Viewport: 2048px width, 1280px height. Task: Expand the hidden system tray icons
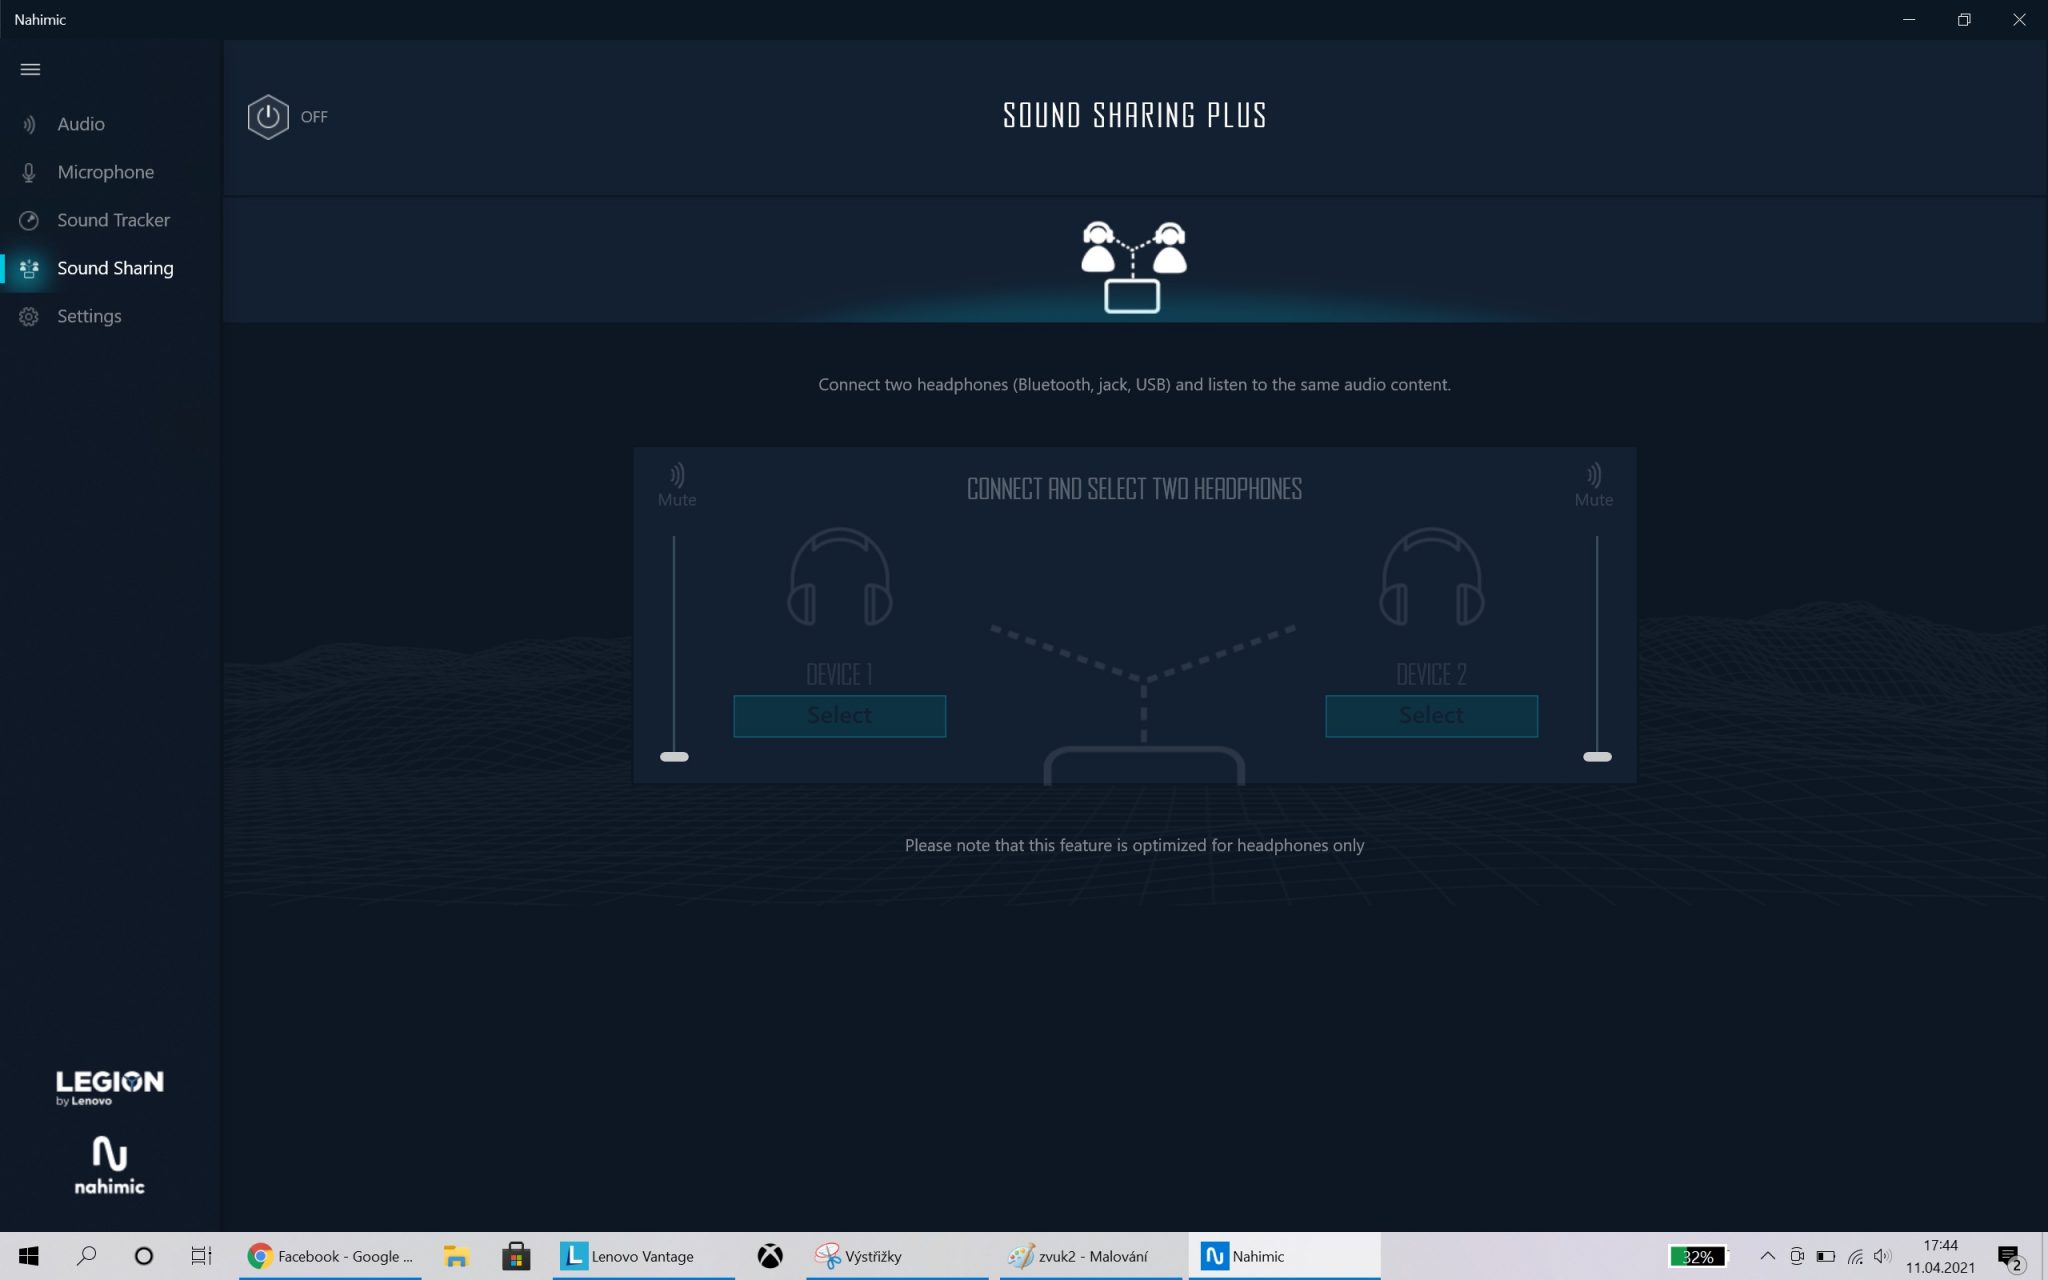coord(1767,1256)
